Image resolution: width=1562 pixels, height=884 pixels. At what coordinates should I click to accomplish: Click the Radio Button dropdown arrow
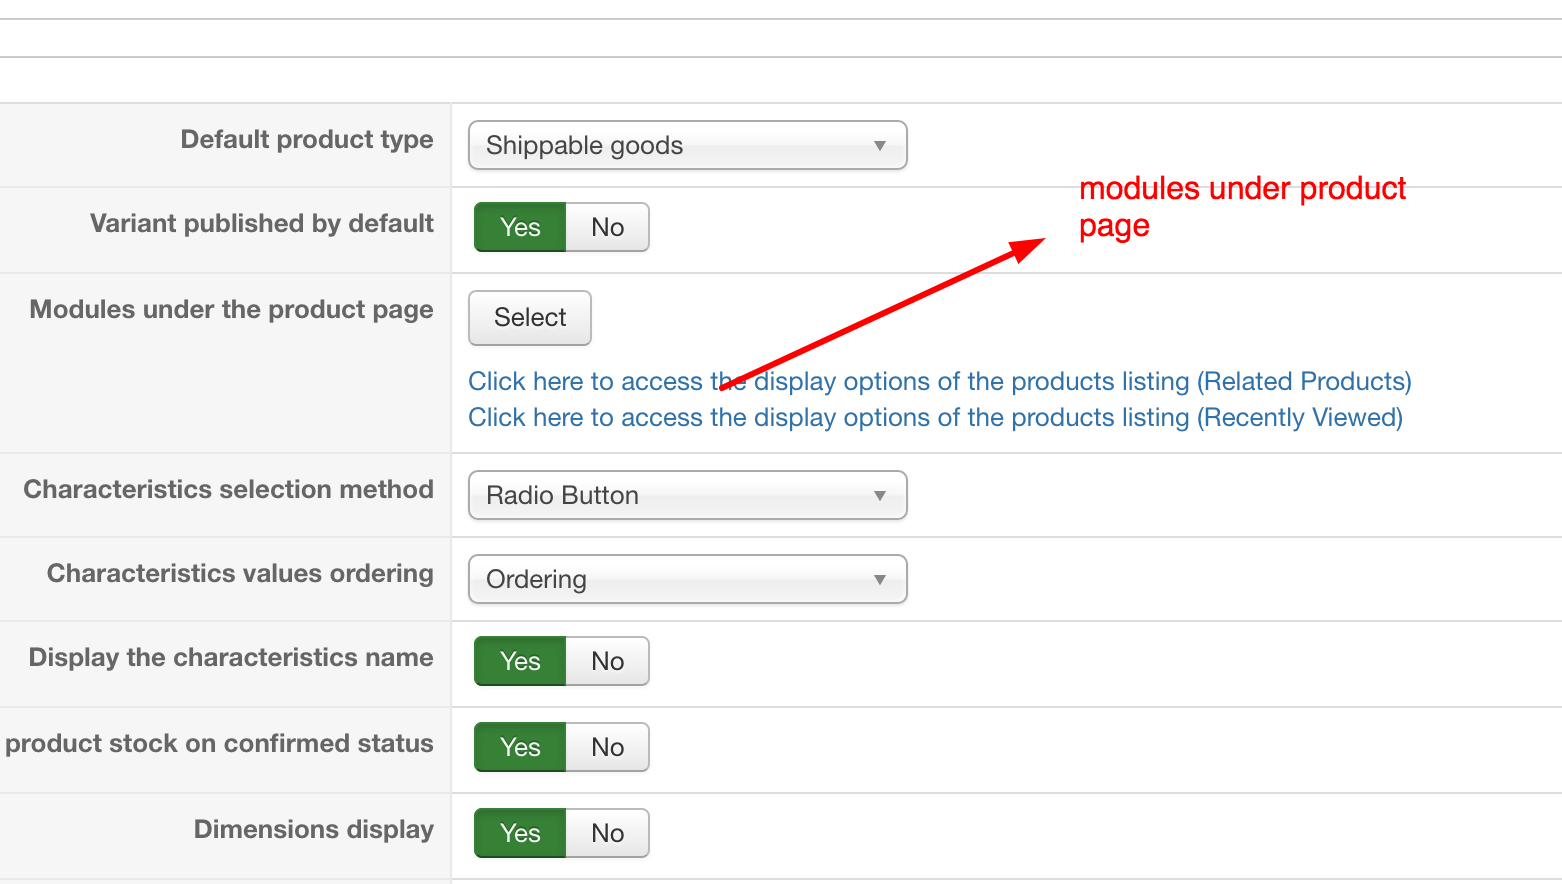point(880,496)
